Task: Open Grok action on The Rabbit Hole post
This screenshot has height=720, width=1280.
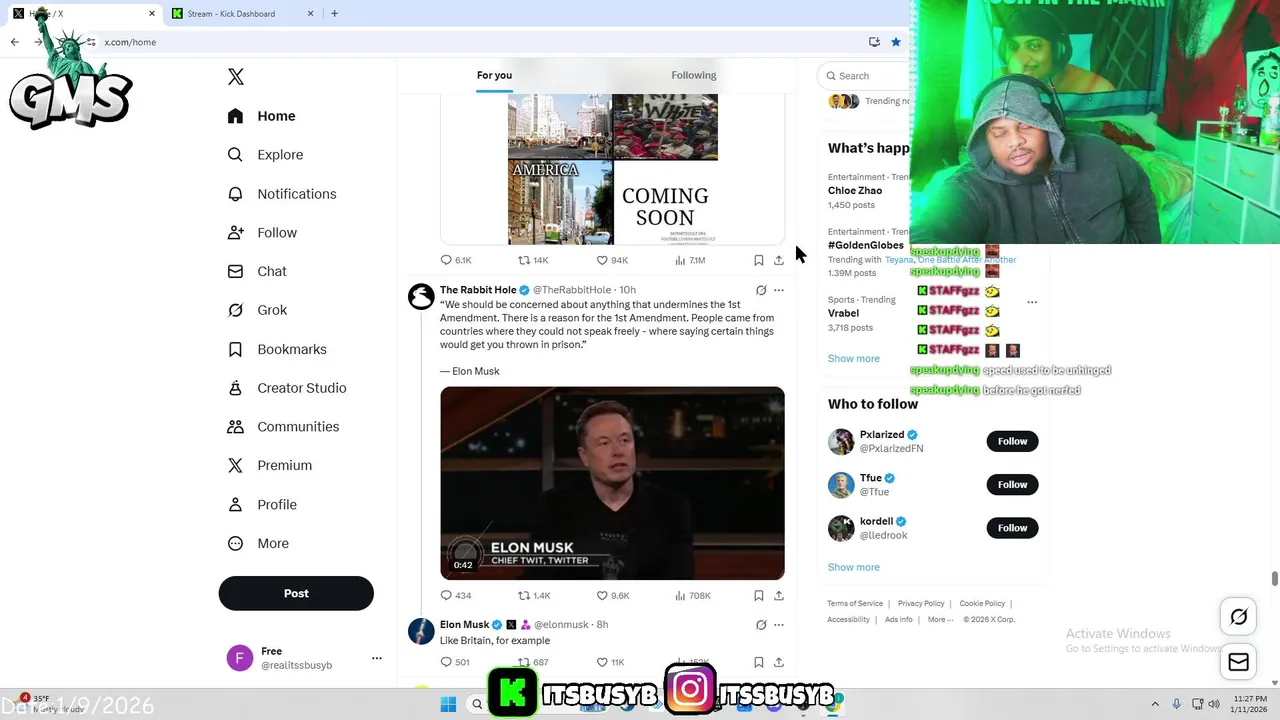Action: tap(761, 290)
